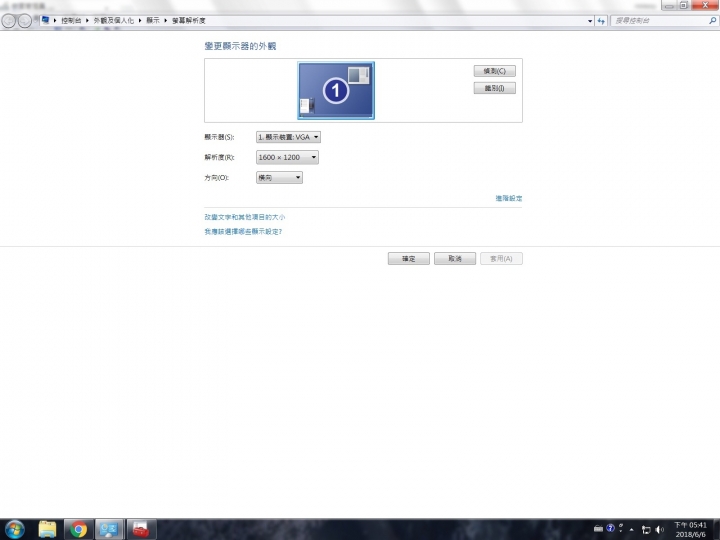Click the keyboard input method tray icon

pyautogui.click(x=598, y=529)
